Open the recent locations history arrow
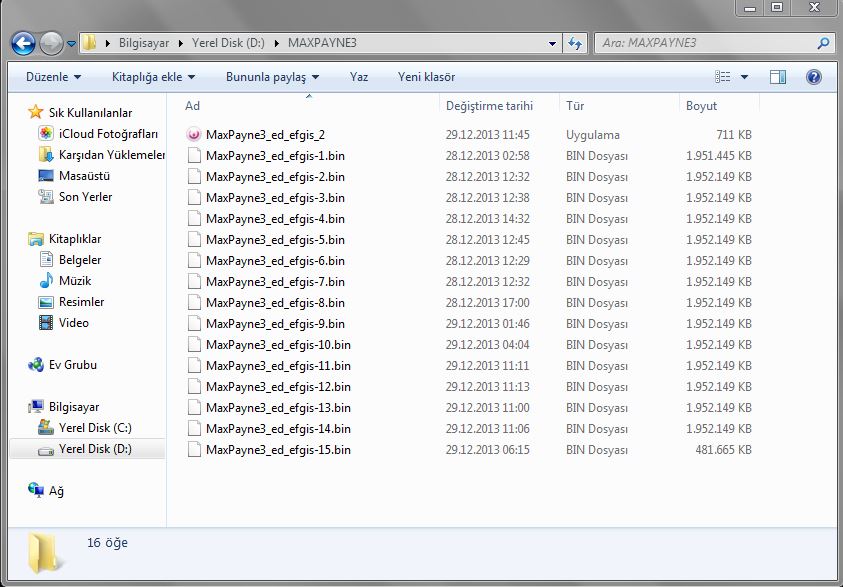Image resolution: width=843 pixels, height=587 pixels. click(x=71, y=44)
